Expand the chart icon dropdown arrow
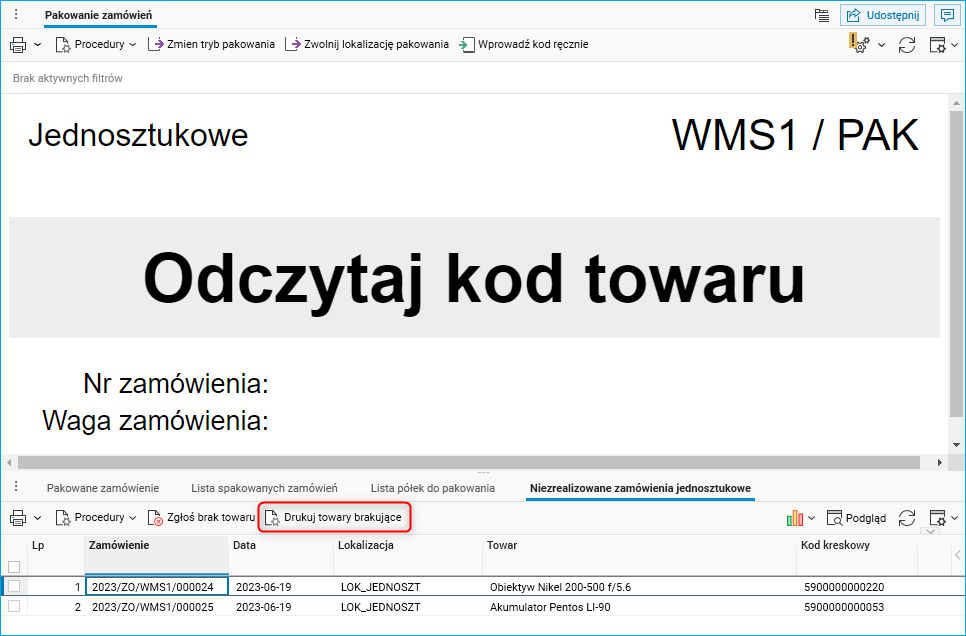Screen dimensions: 966x636 [812, 517]
